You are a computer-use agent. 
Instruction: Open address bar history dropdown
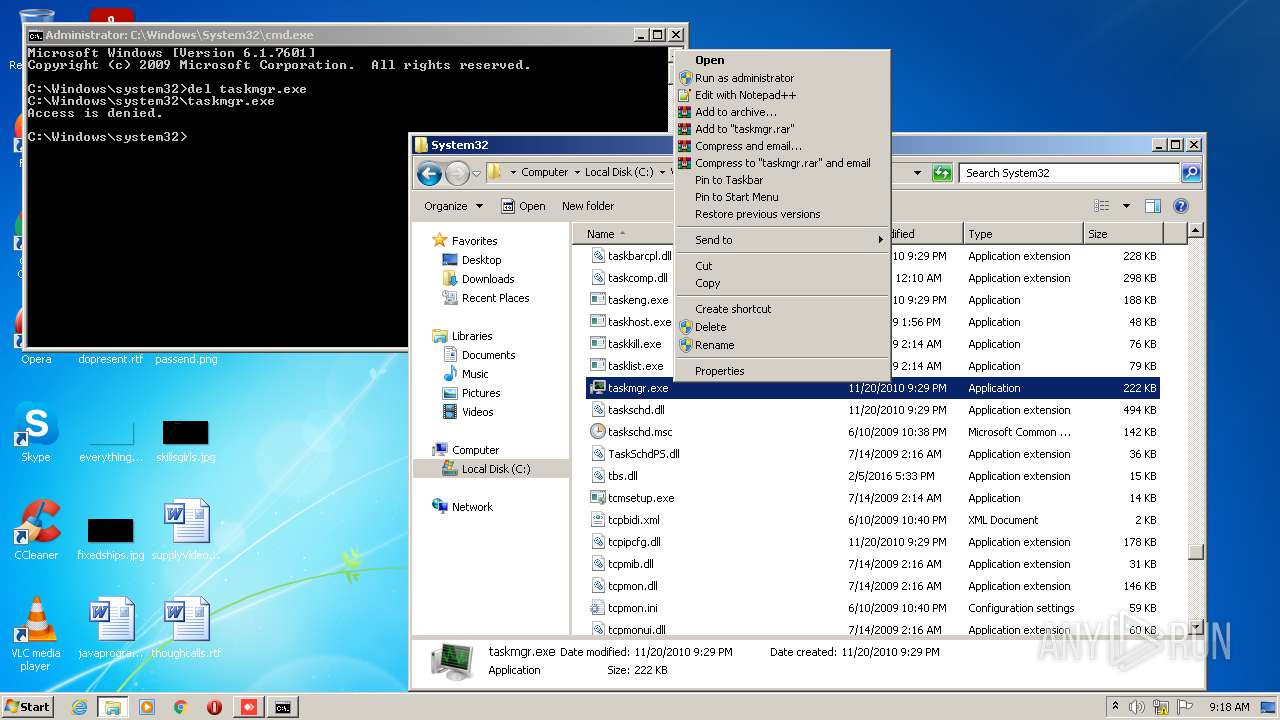click(917, 173)
